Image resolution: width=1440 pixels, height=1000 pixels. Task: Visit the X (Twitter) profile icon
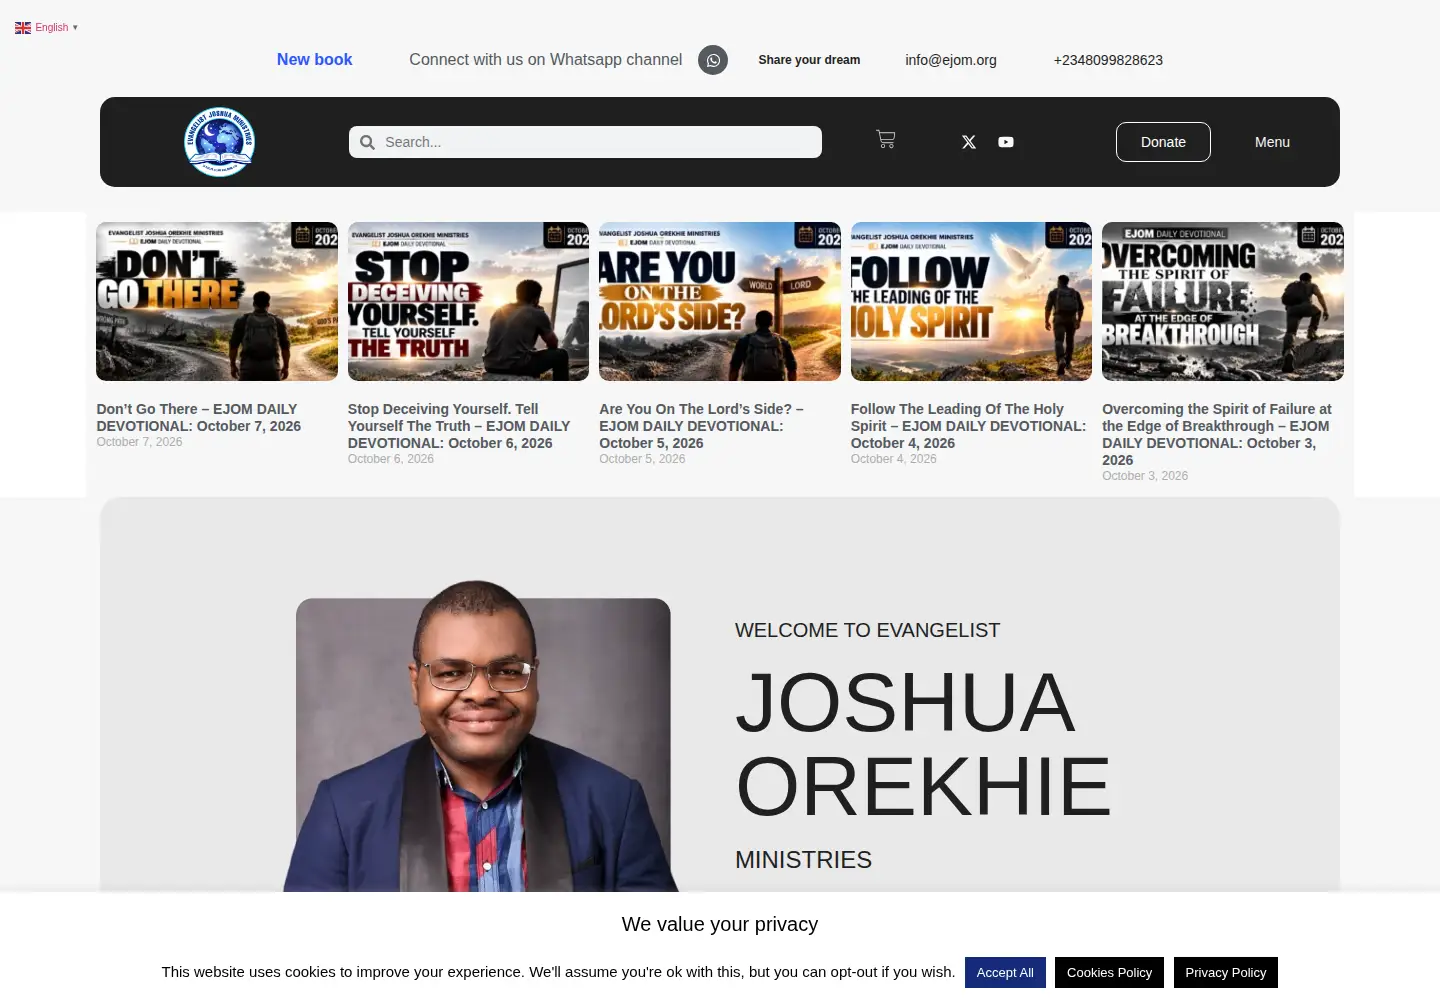point(969,142)
